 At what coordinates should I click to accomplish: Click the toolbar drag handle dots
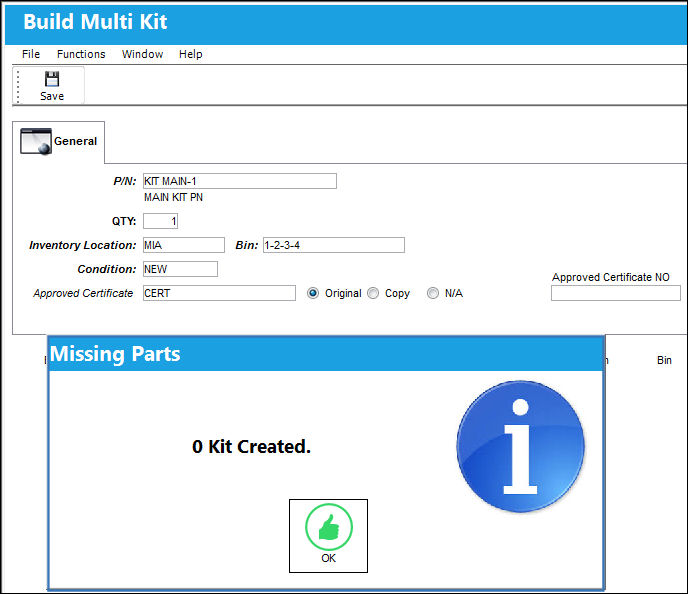[x=18, y=86]
